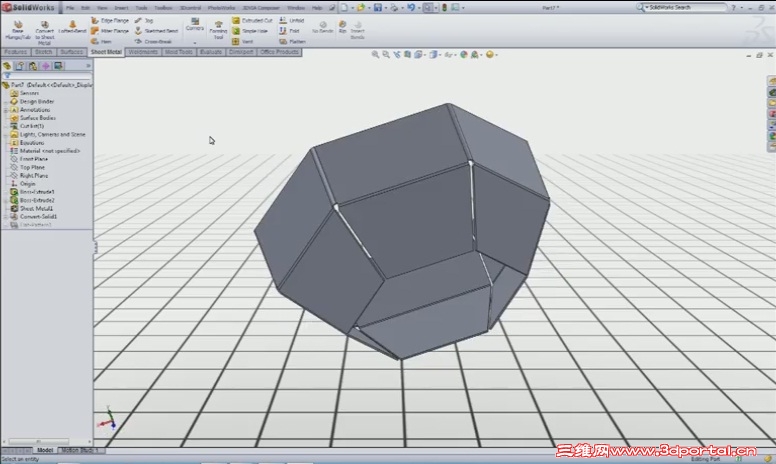Switch to the Sketch tab
The width and height of the screenshot is (776, 464).
click(44, 52)
